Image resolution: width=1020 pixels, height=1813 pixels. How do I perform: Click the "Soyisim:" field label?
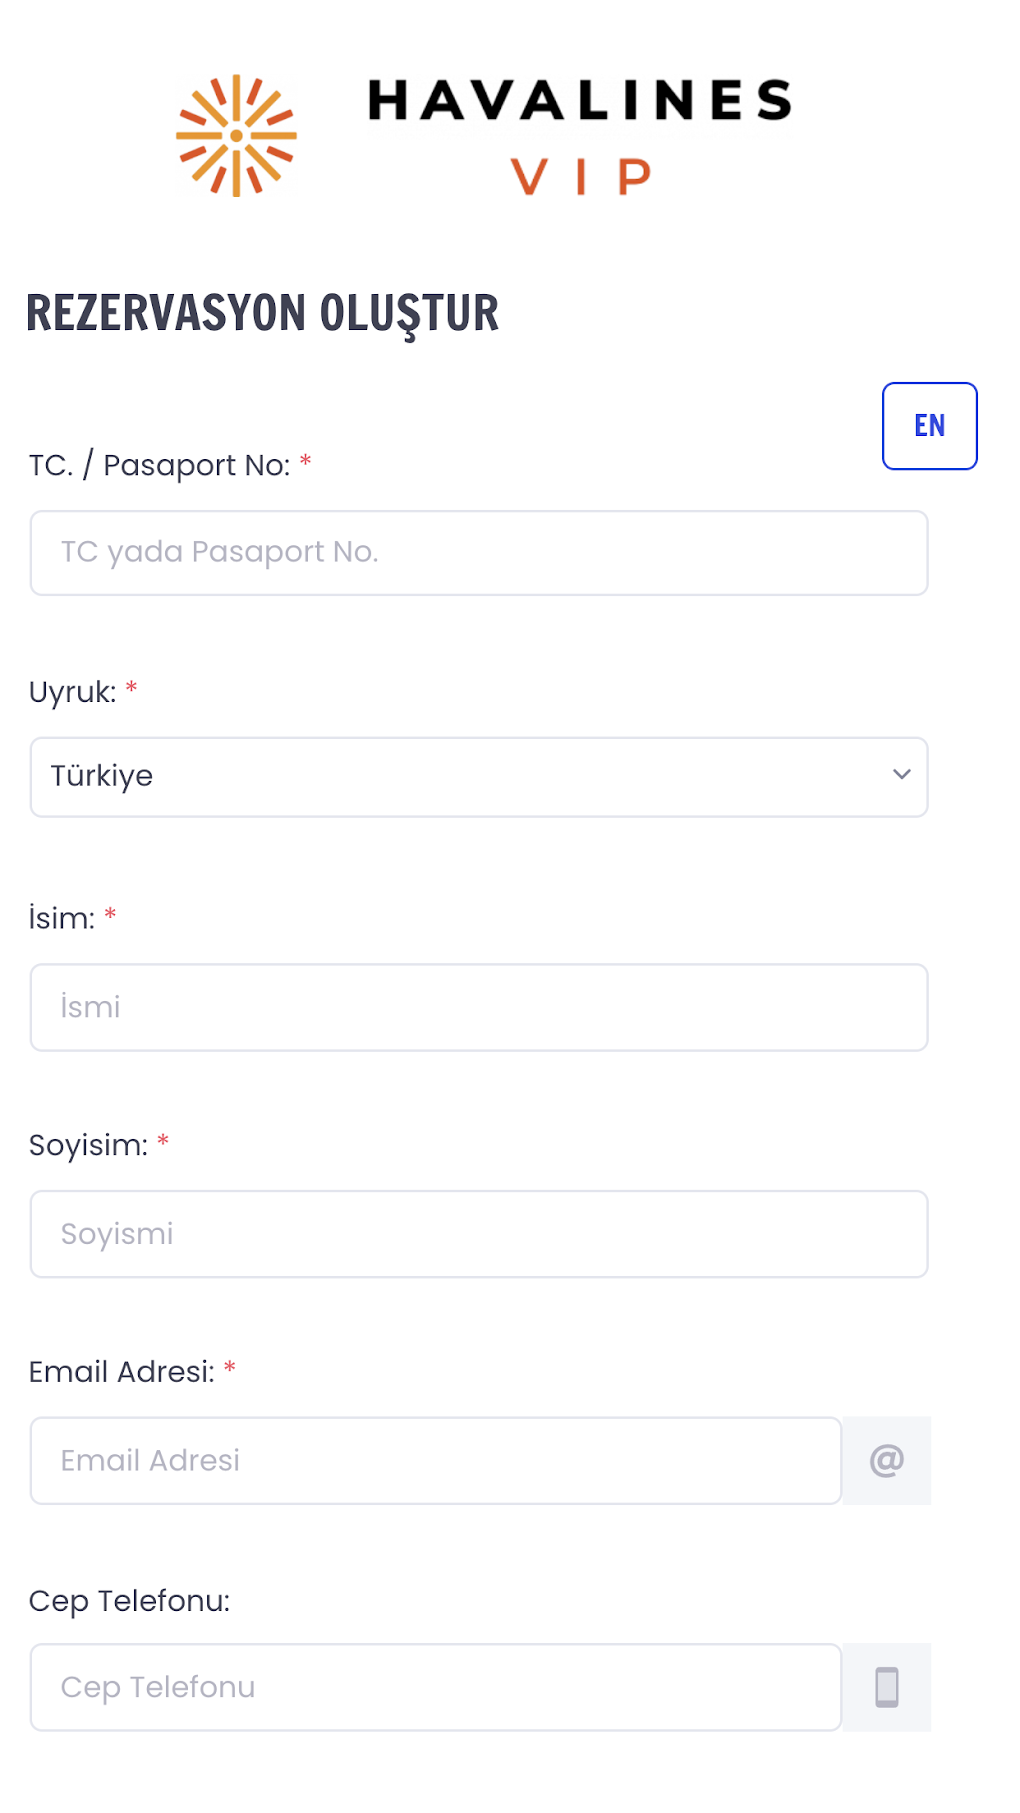pyautogui.click(x=88, y=1145)
